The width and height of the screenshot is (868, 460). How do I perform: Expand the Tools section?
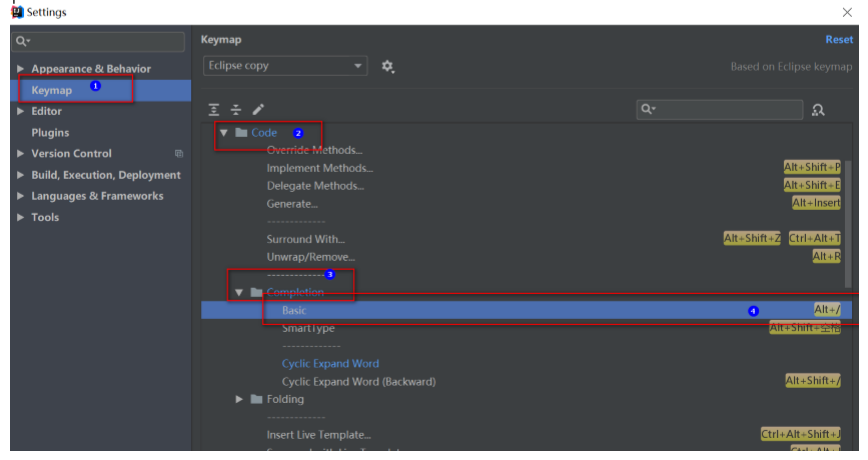tap(20, 217)
